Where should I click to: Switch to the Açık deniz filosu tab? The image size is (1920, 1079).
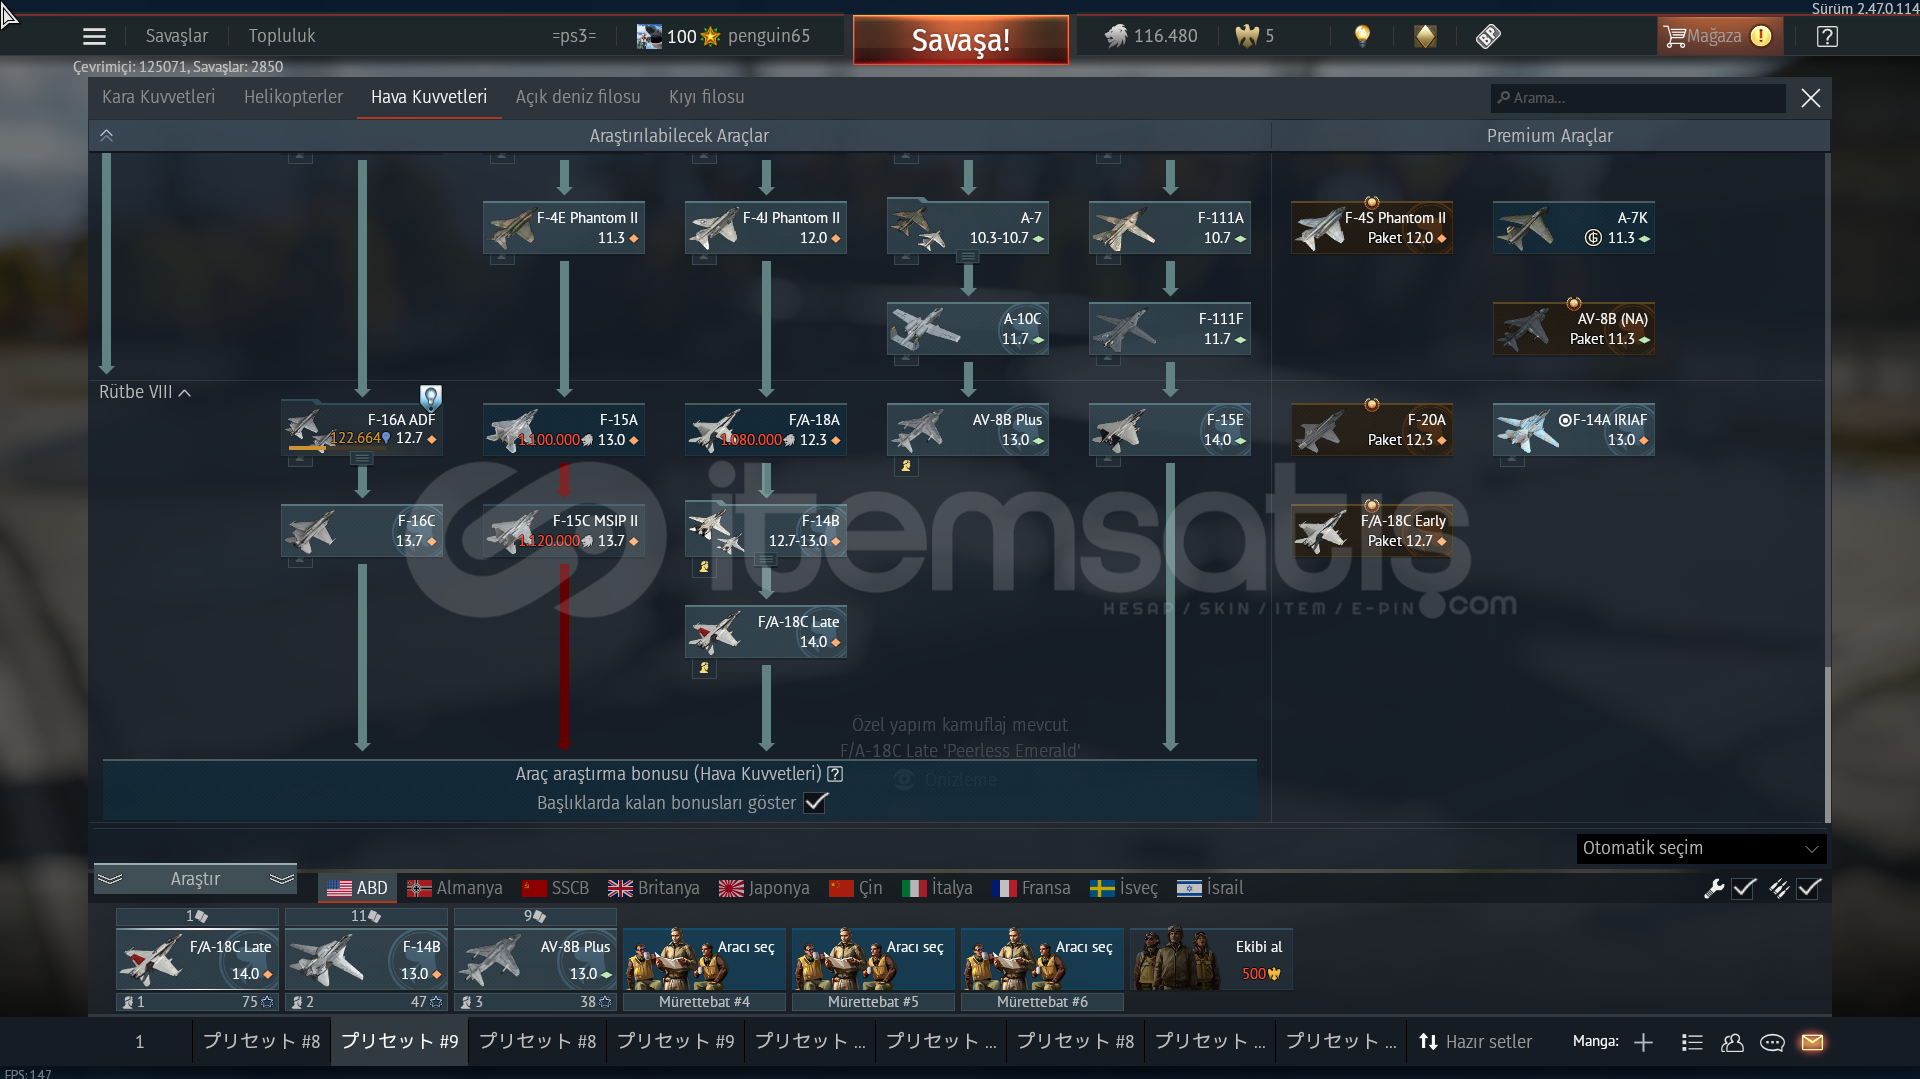click(578, 97)
